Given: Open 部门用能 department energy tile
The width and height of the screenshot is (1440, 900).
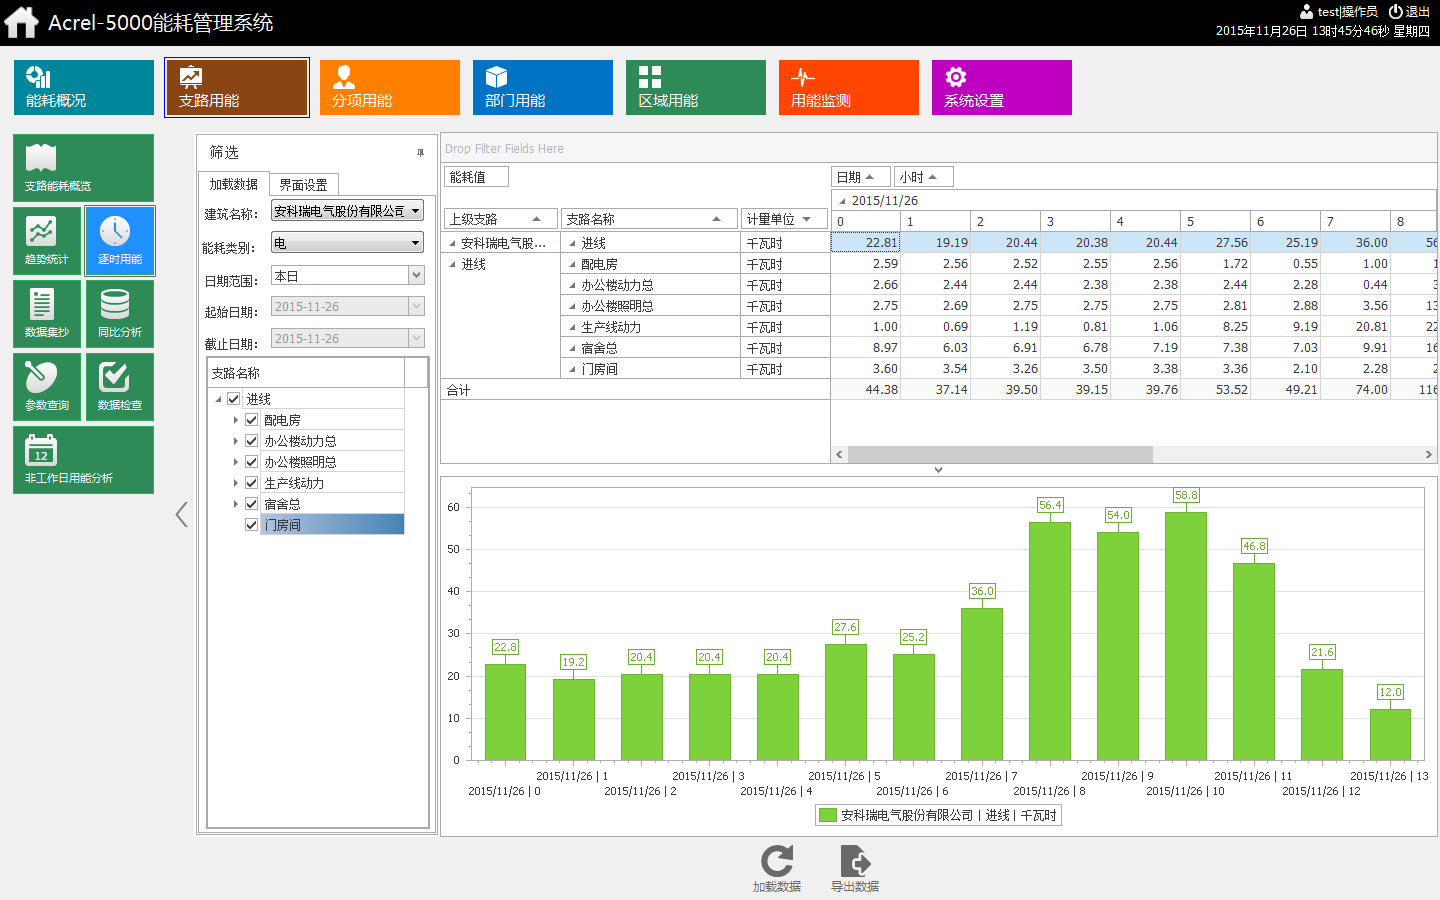Looking at the screenshot, I should click(x=543, y=87).
